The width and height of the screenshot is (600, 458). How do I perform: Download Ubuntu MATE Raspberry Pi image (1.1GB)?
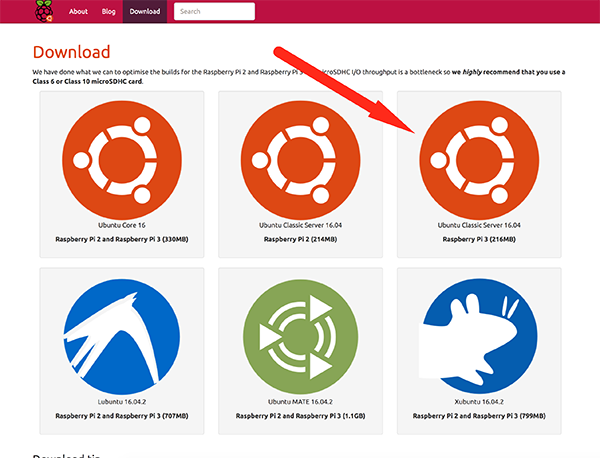300,416
